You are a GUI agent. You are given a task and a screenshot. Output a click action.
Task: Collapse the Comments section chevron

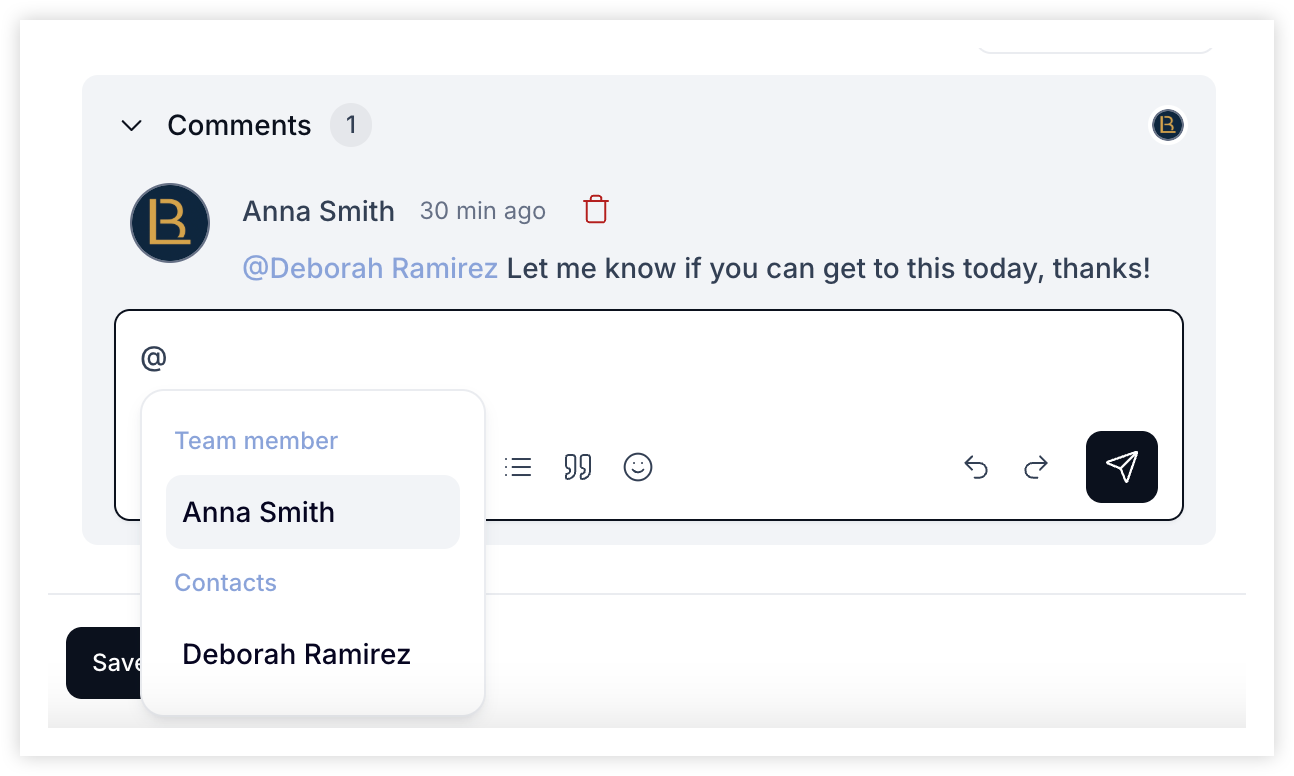tap(131, 126)
